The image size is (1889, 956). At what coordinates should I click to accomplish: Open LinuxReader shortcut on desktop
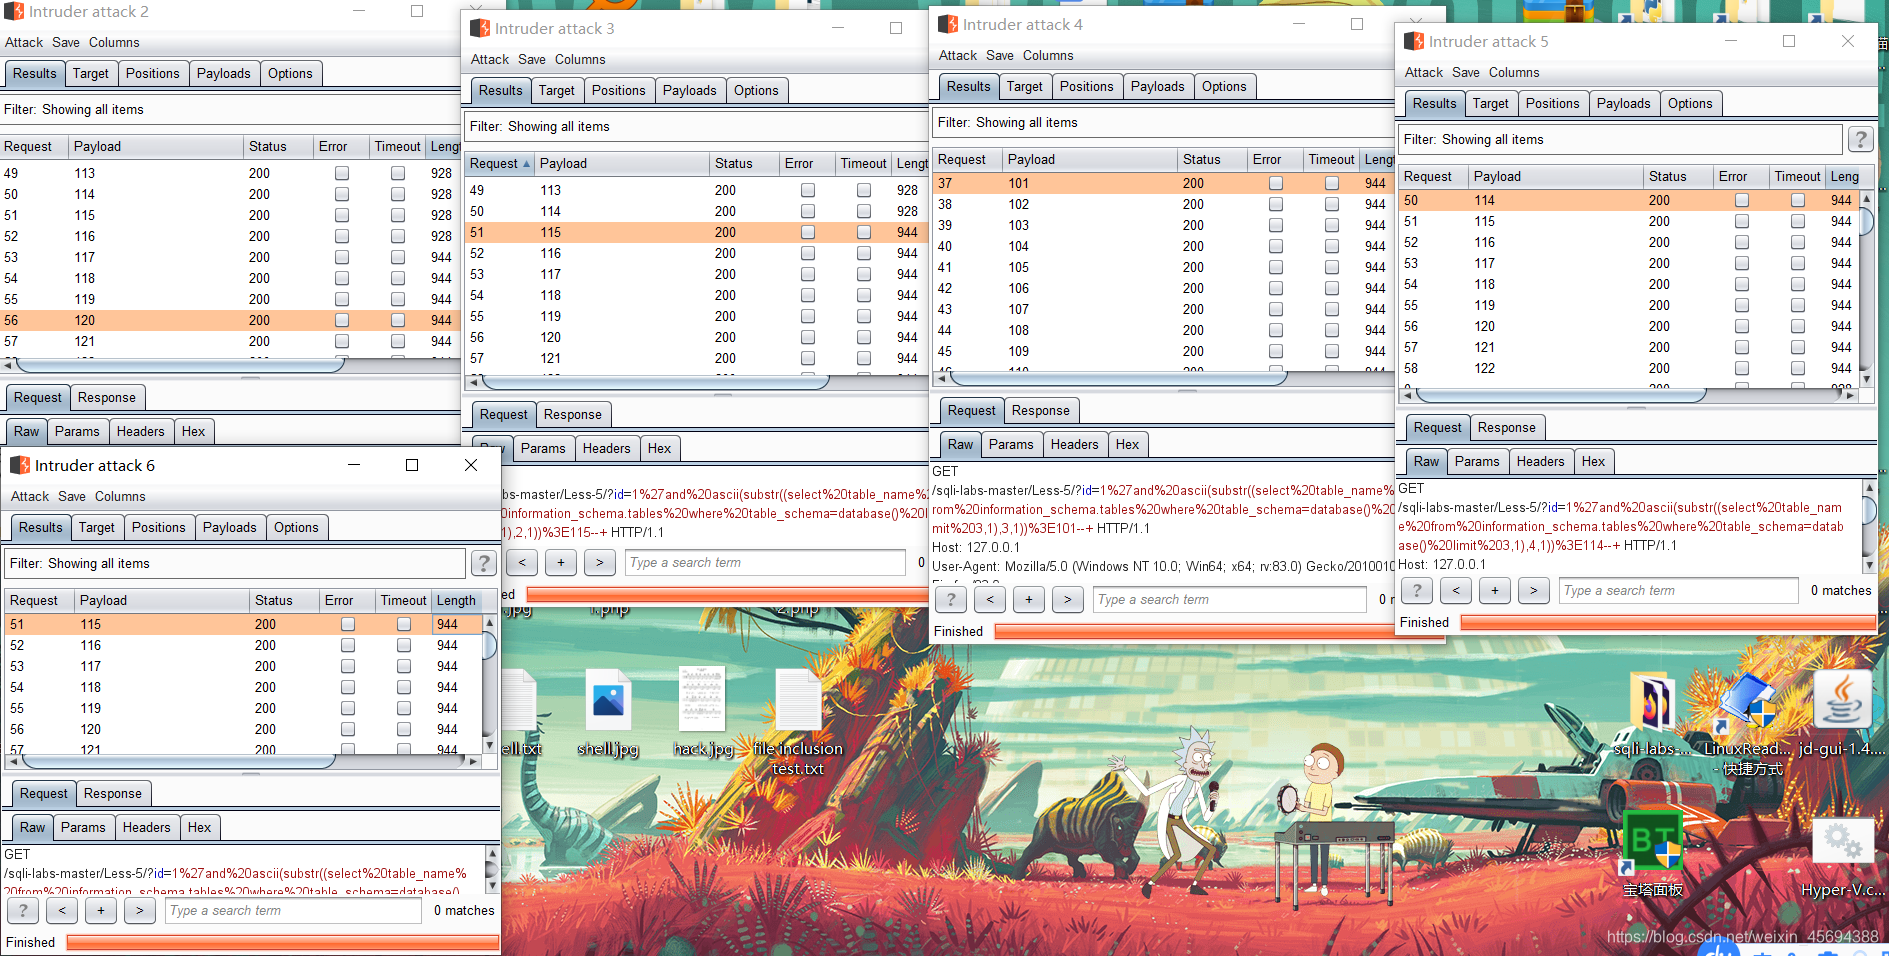point(1748,723)
